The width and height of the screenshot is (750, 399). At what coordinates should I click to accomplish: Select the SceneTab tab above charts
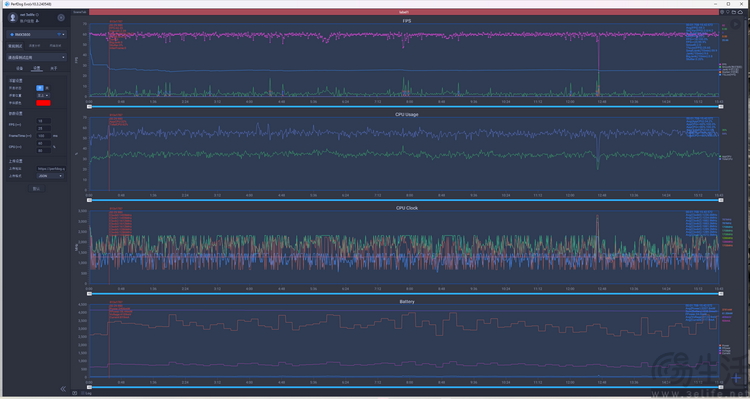click(80, 12)
